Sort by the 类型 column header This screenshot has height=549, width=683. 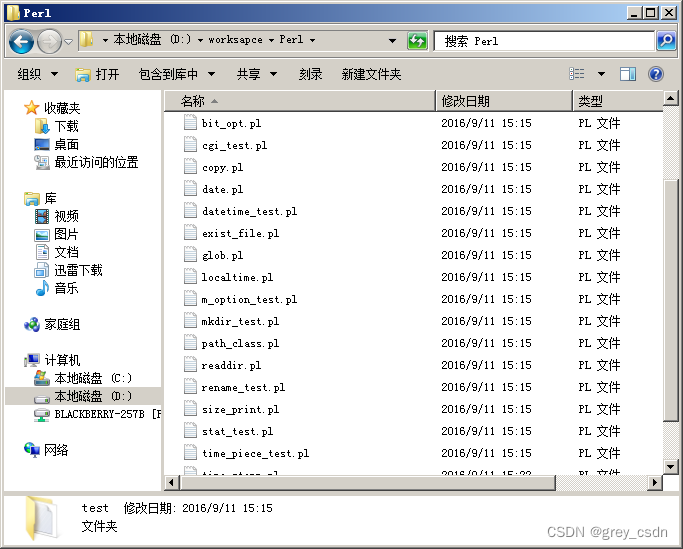click(x=618, y=101)
